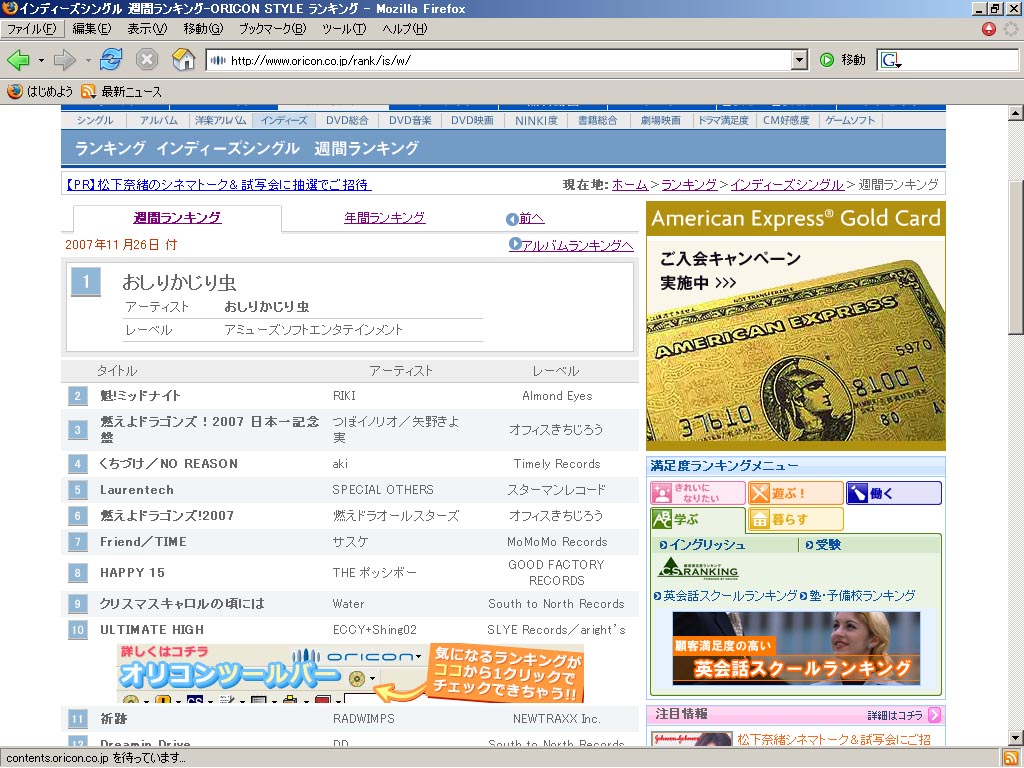
Task: Go to the Home page icon
Action: [x=184, y=60]
